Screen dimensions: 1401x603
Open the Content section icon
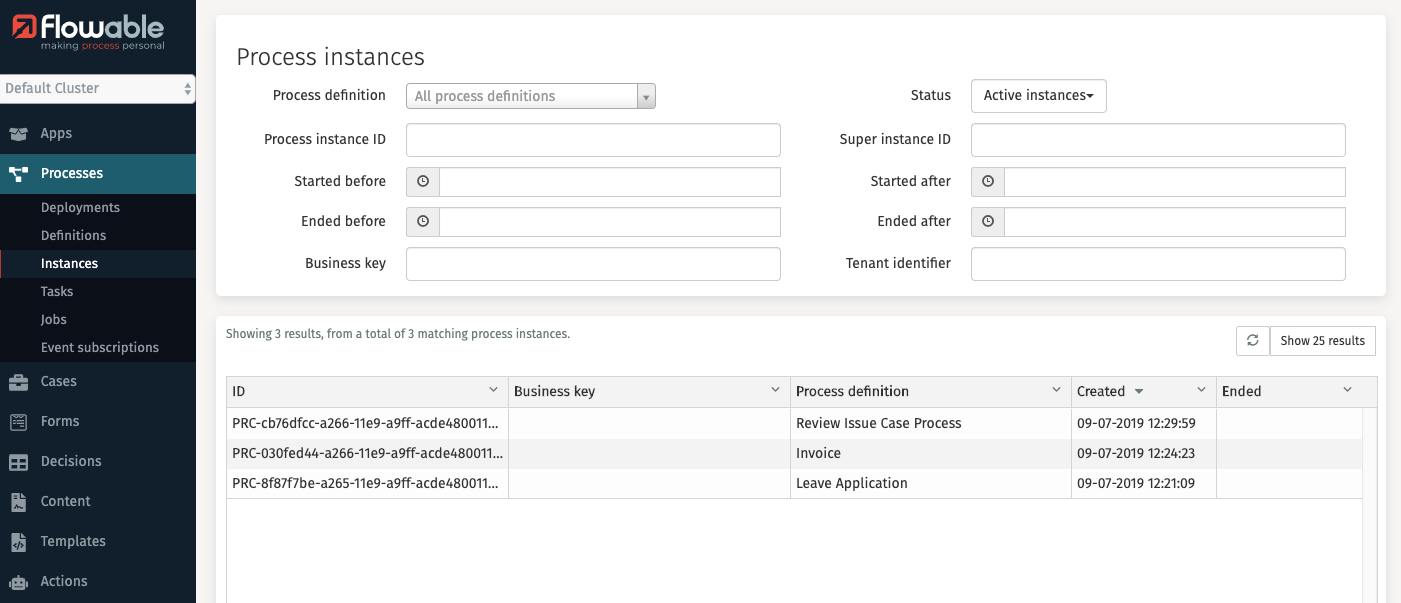(x=19, y=501)
